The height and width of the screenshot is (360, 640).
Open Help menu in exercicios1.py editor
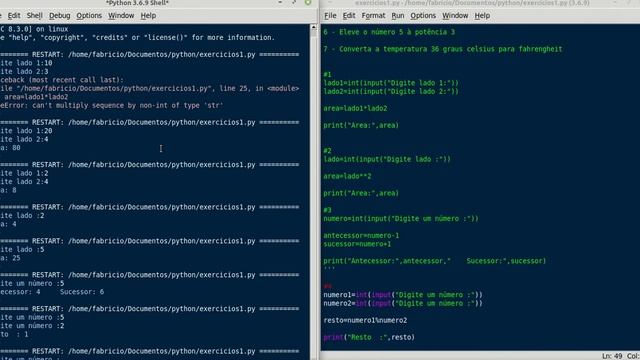482,16
